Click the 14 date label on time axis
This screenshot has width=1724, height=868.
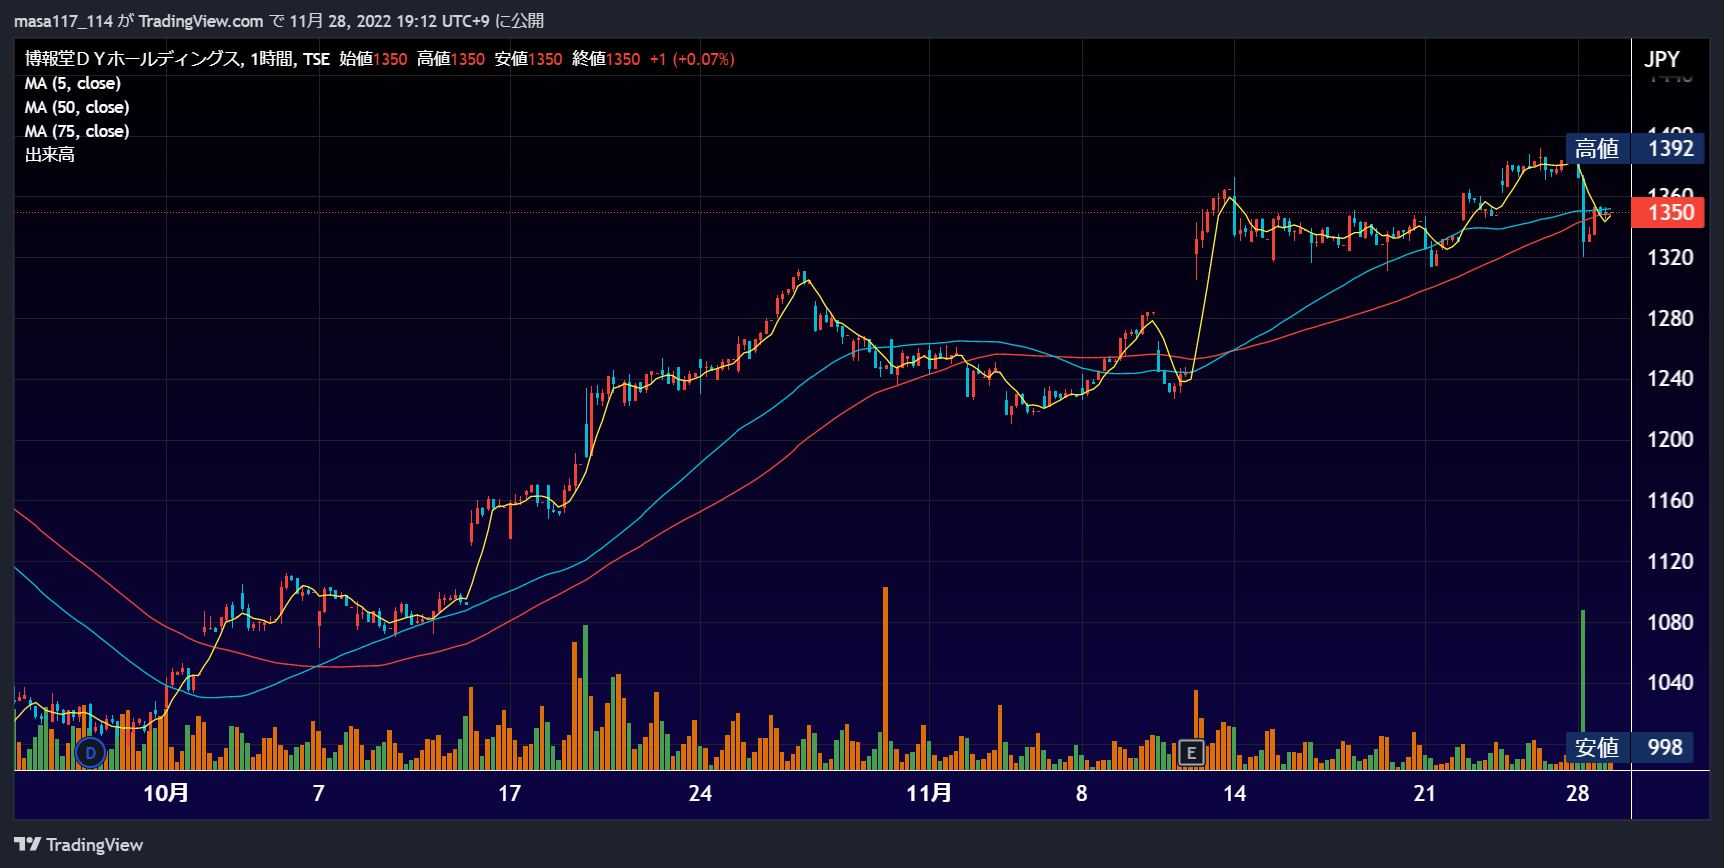point(1235,793)
